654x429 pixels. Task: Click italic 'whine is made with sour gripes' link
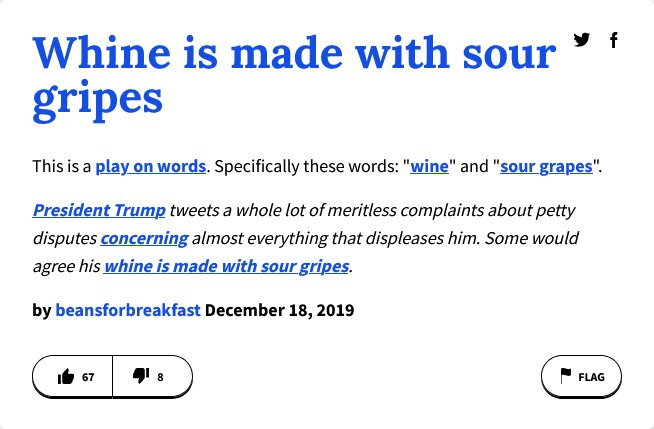(x=226, y=266)
